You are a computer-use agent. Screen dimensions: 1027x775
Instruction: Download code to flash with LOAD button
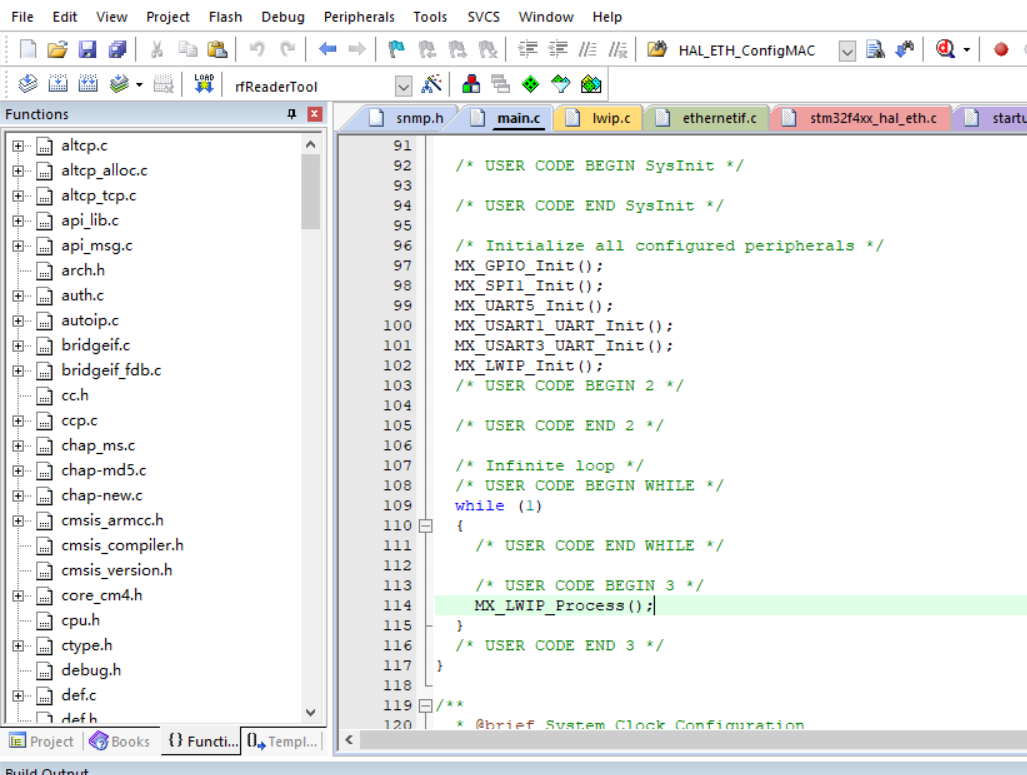[x=204, y=84]
